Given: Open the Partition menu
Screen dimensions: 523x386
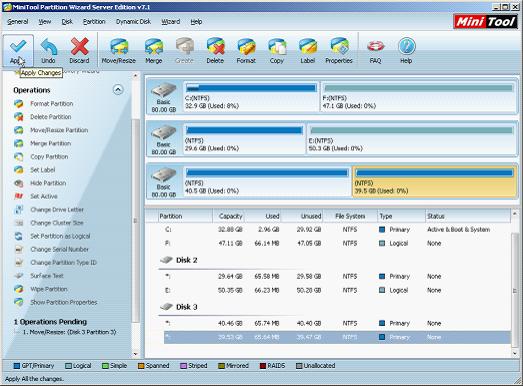Looking at the screenshot, I should click(94, 22).
